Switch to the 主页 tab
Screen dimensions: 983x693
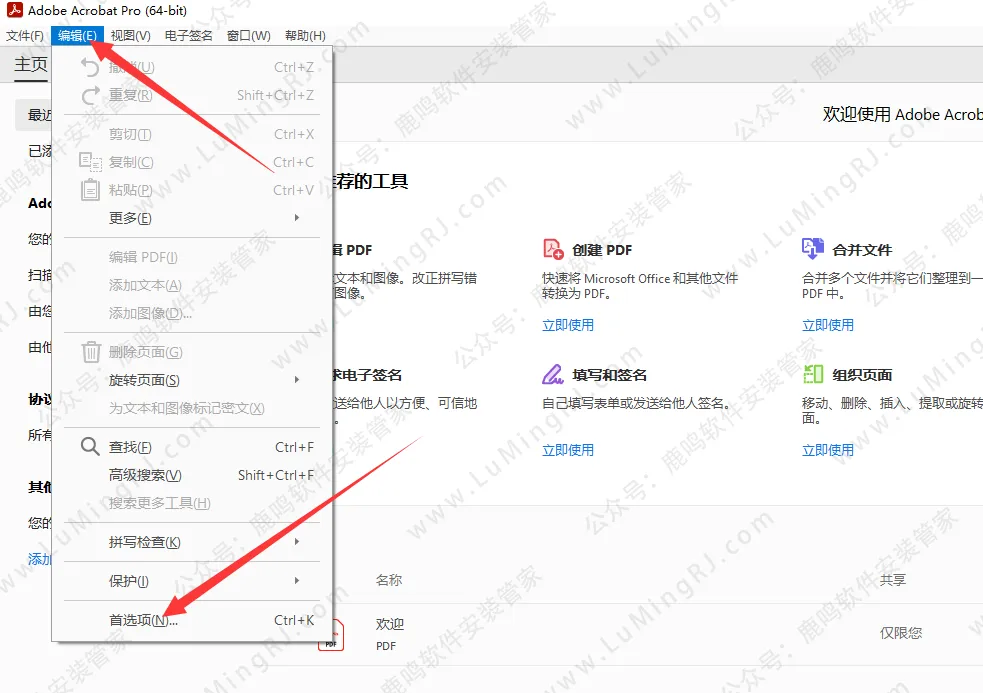coord(30,65)
